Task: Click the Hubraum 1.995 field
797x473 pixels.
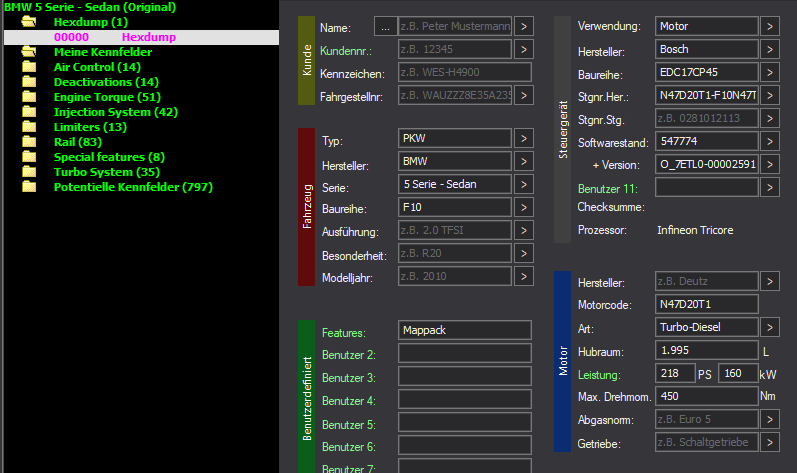Action: [x=707, y=350]
